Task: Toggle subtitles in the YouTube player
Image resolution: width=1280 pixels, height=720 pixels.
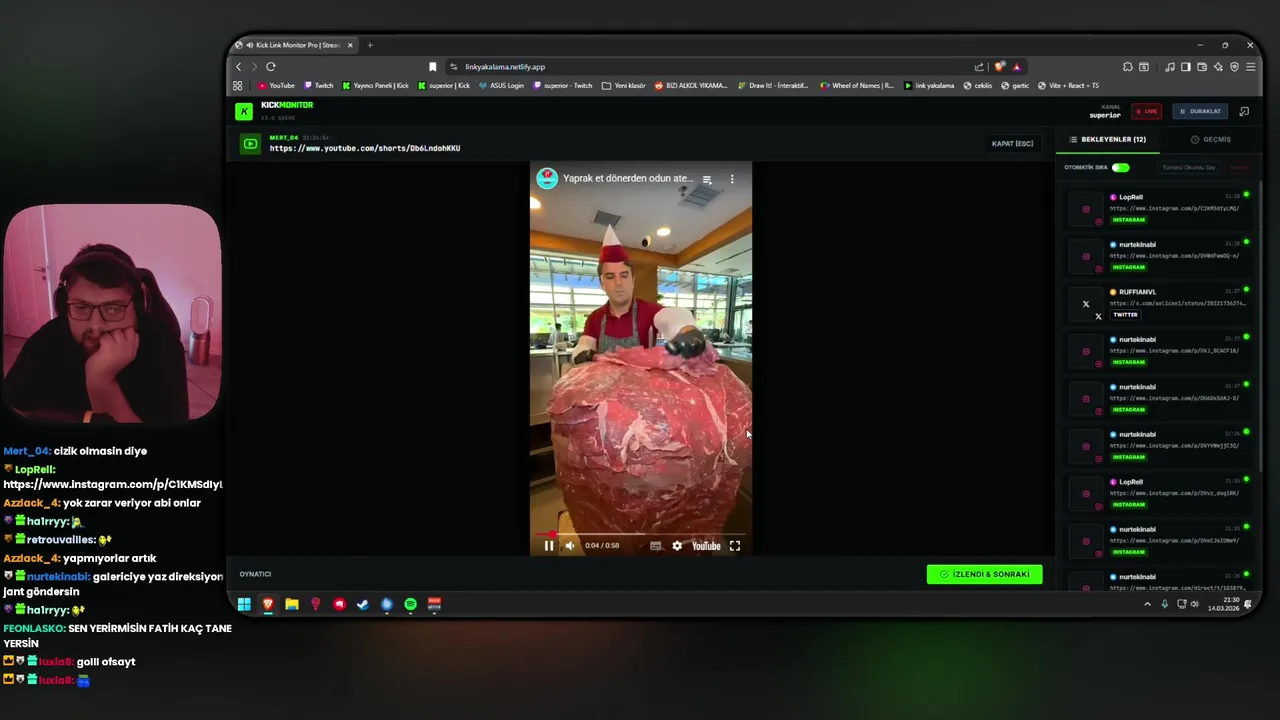Action: pyautogui.click(x=655, y=546)
